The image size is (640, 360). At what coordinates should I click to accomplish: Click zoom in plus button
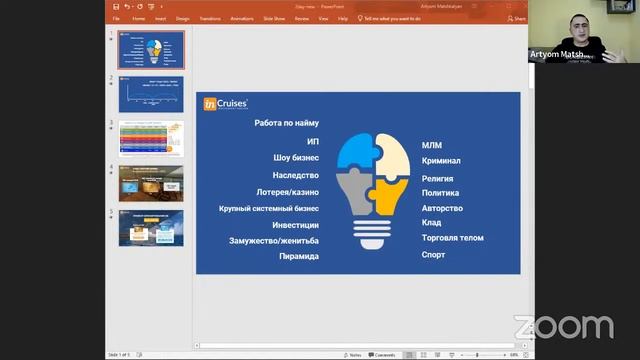505,355
